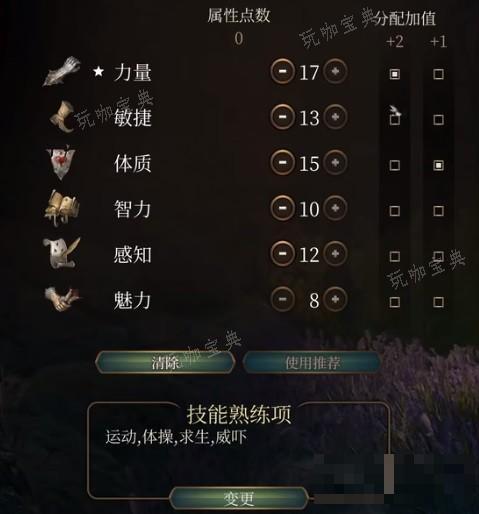The height and width of the screenshot is (514, 479).
Task: Click the gauntlet icon for 力量
Action: pos(62,71)
